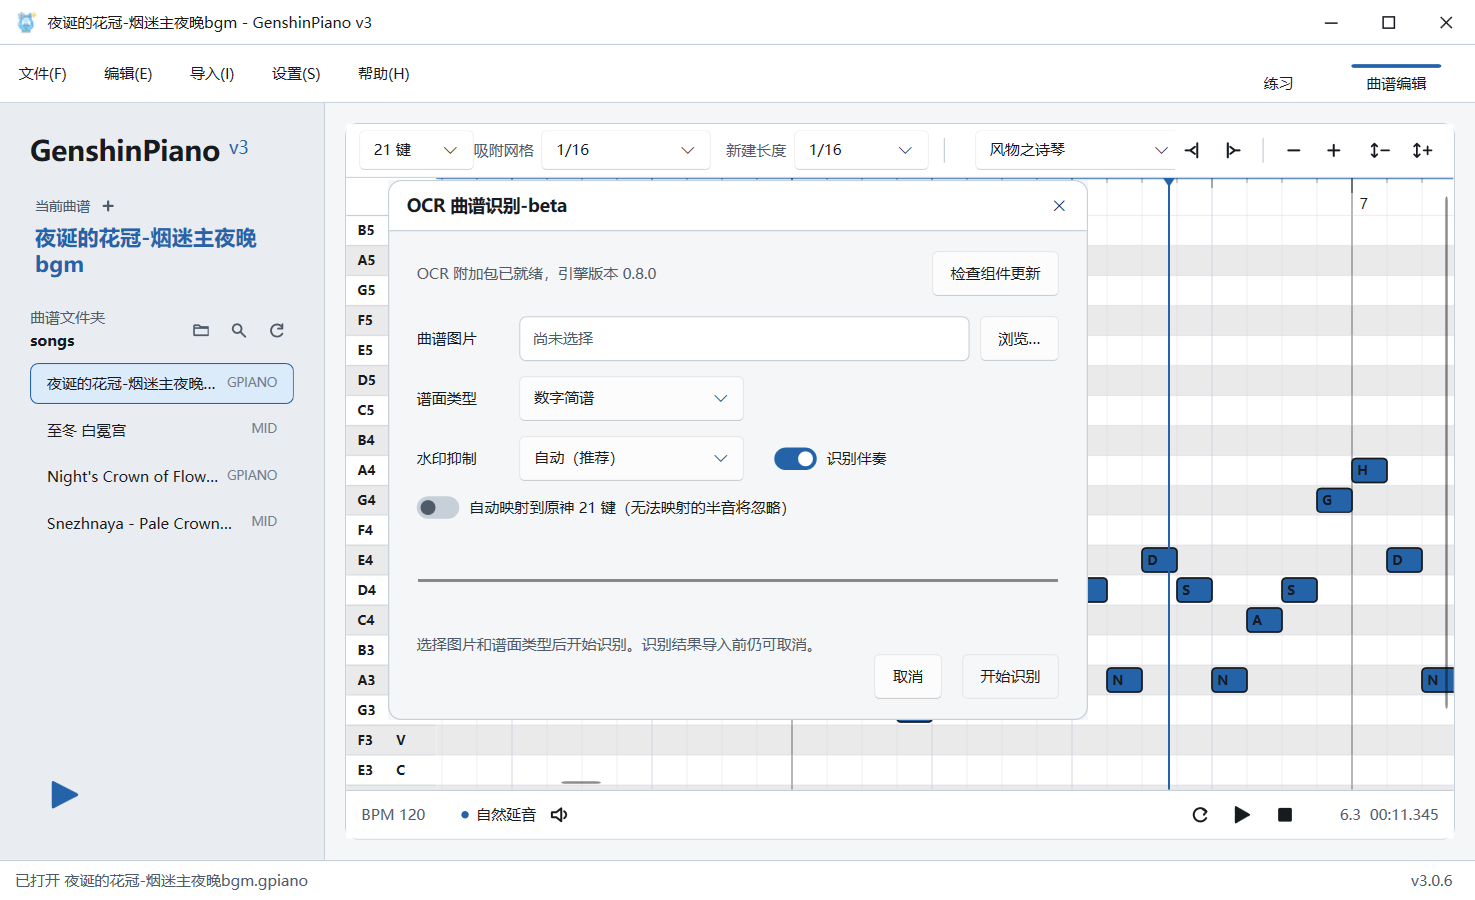
Task: Play the current song in sidebar
Action: tap(65, 795)
